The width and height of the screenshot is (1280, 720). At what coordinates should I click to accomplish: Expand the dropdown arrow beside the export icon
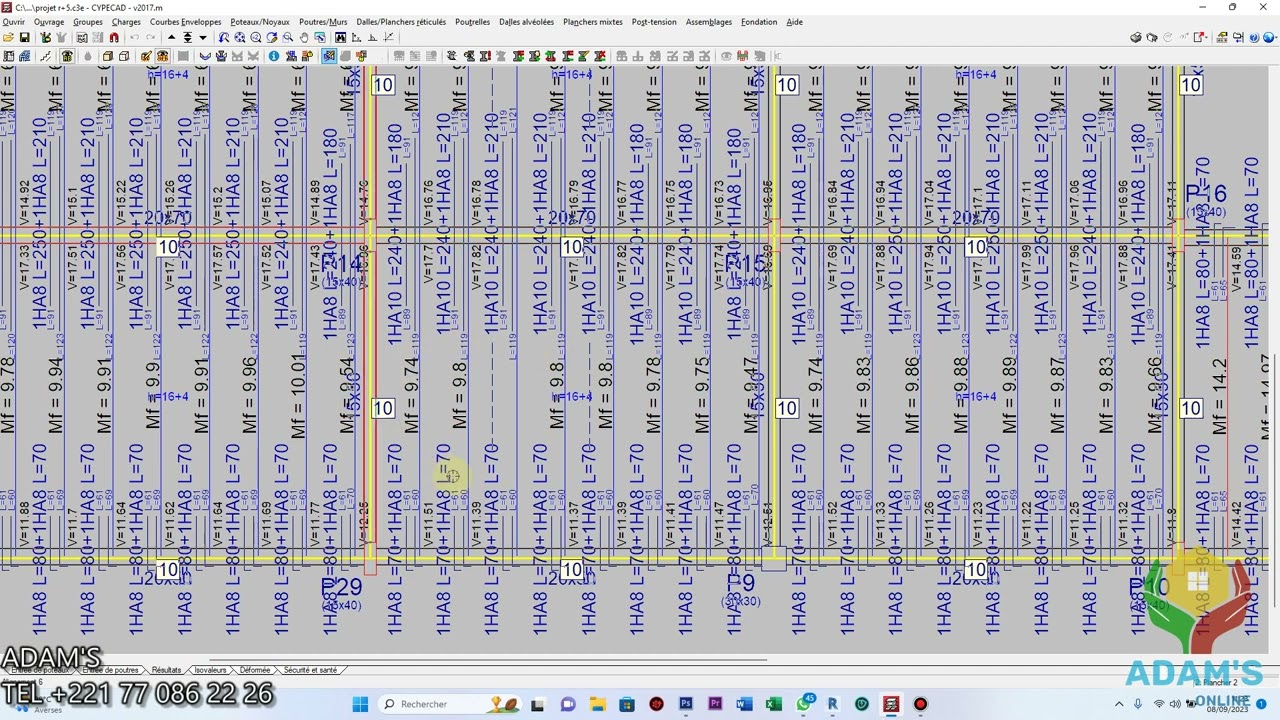(1206, 38)
